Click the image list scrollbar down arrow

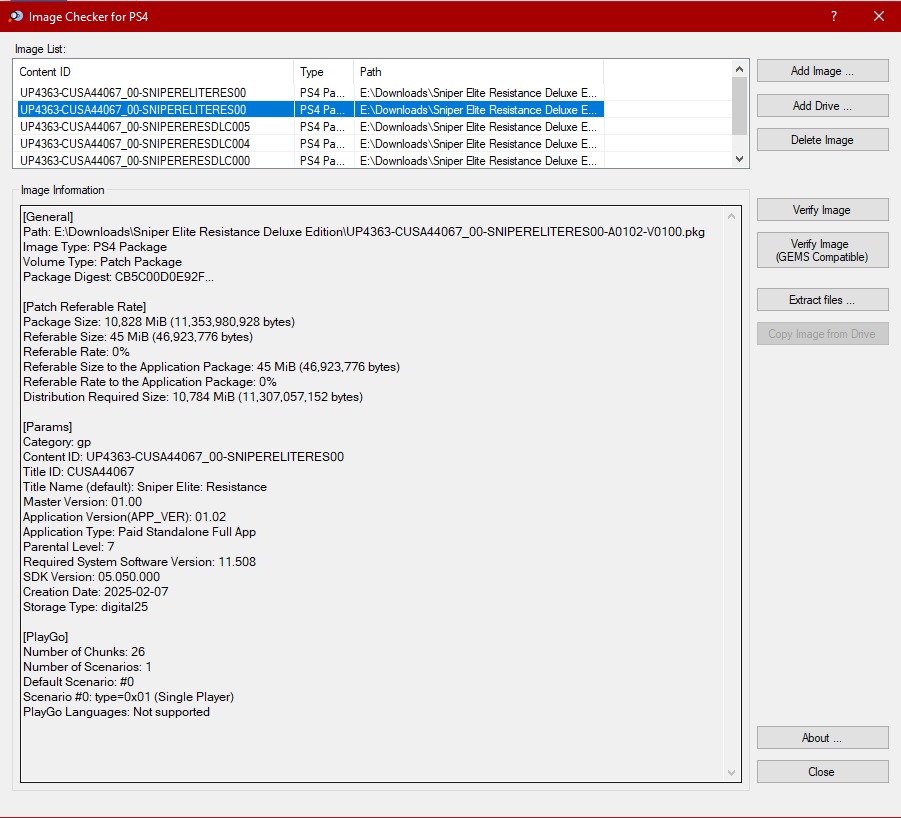click(740, 159)
